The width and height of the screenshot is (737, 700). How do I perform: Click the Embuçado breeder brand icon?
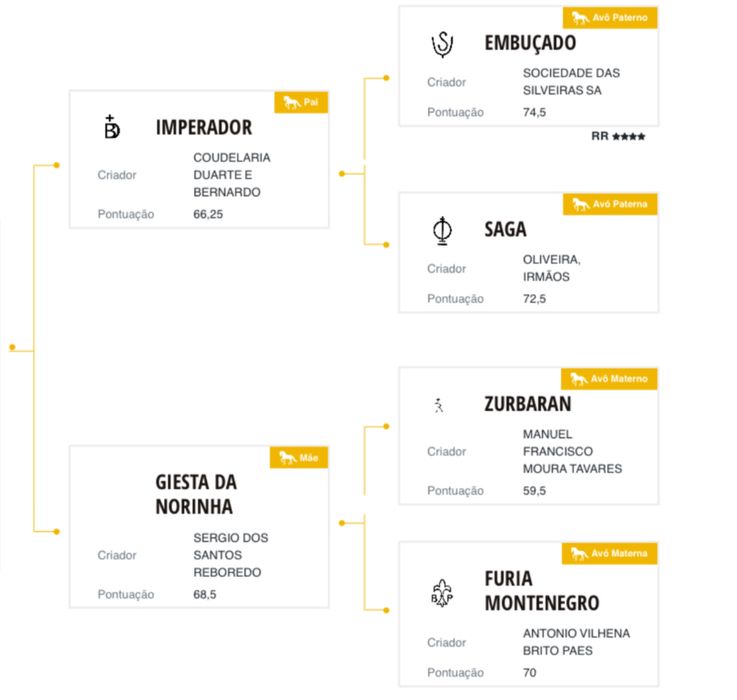tap(442, 44)
